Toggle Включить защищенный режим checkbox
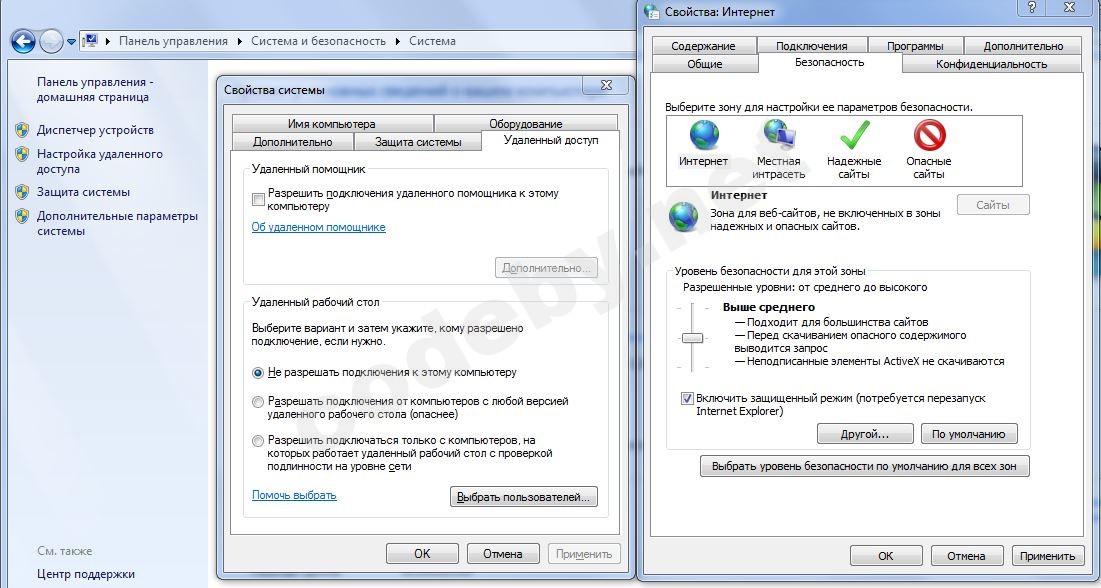Viewport: 1101px width, 588px height. tap(687, 398)
